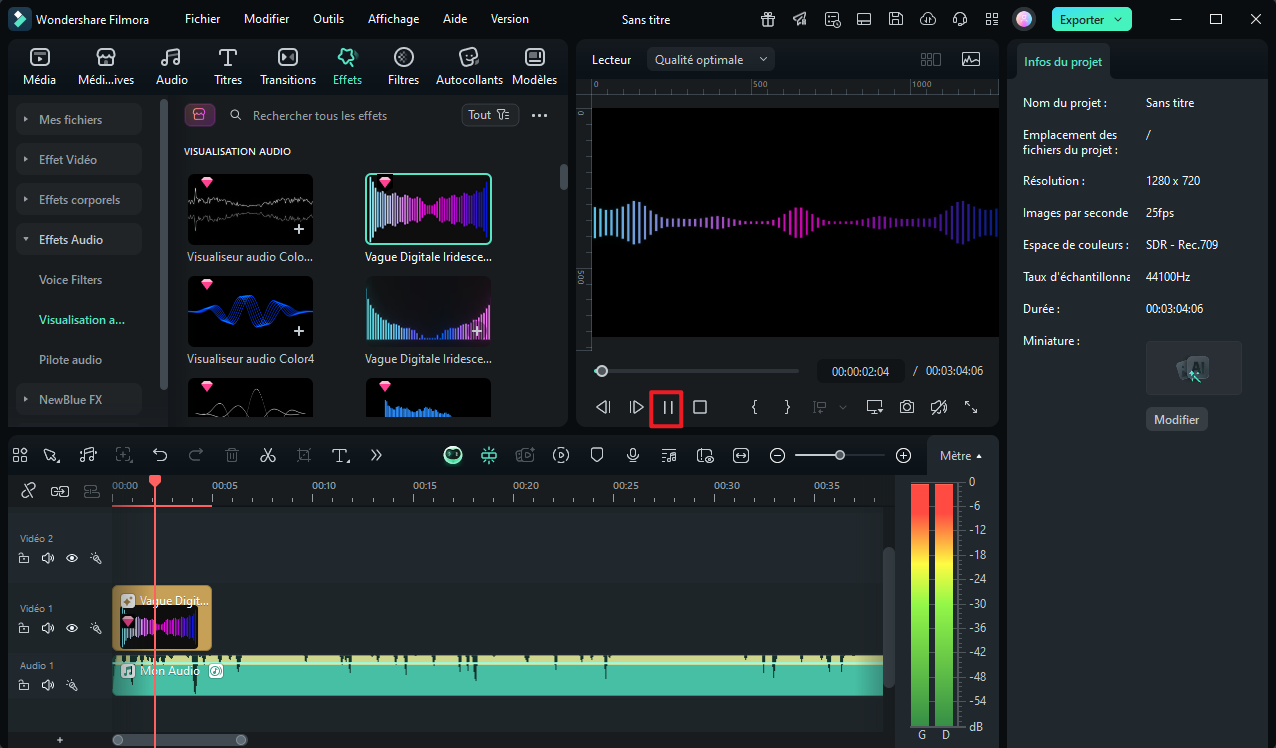Switch to the Autocollants tab
The image size is (1276, 748).
[469, 67]
